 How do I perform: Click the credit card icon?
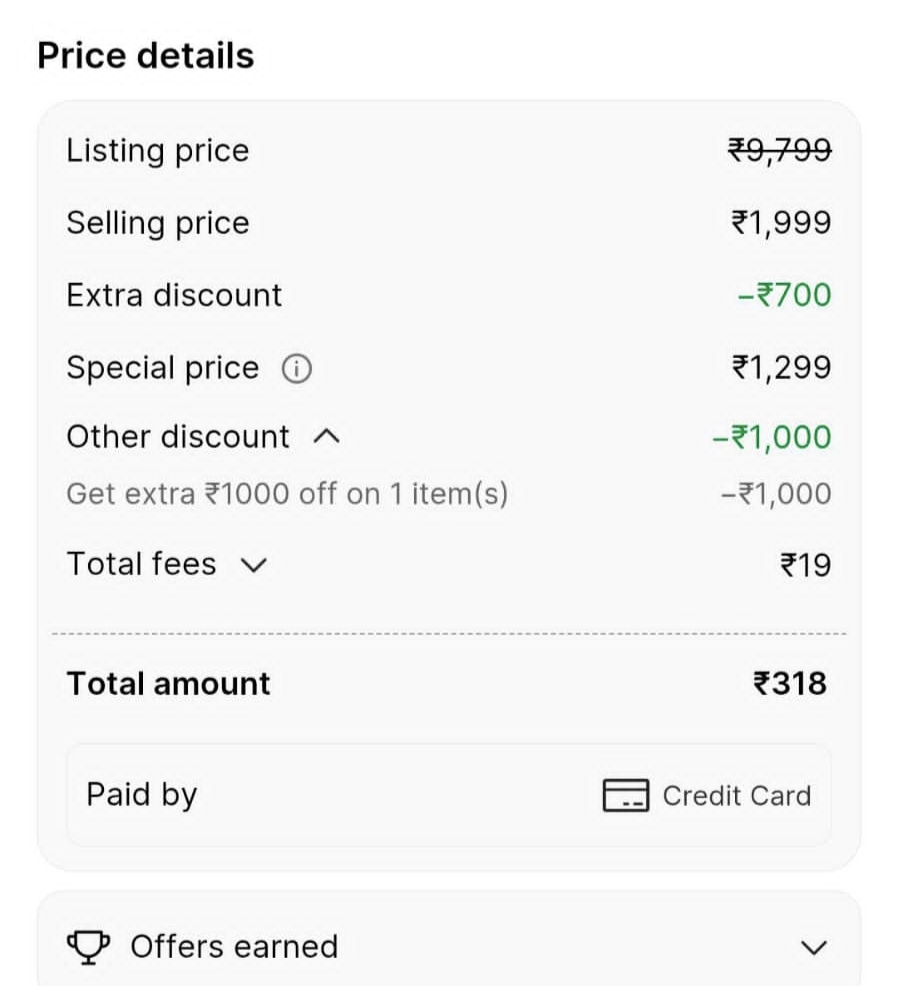(626, 796)
